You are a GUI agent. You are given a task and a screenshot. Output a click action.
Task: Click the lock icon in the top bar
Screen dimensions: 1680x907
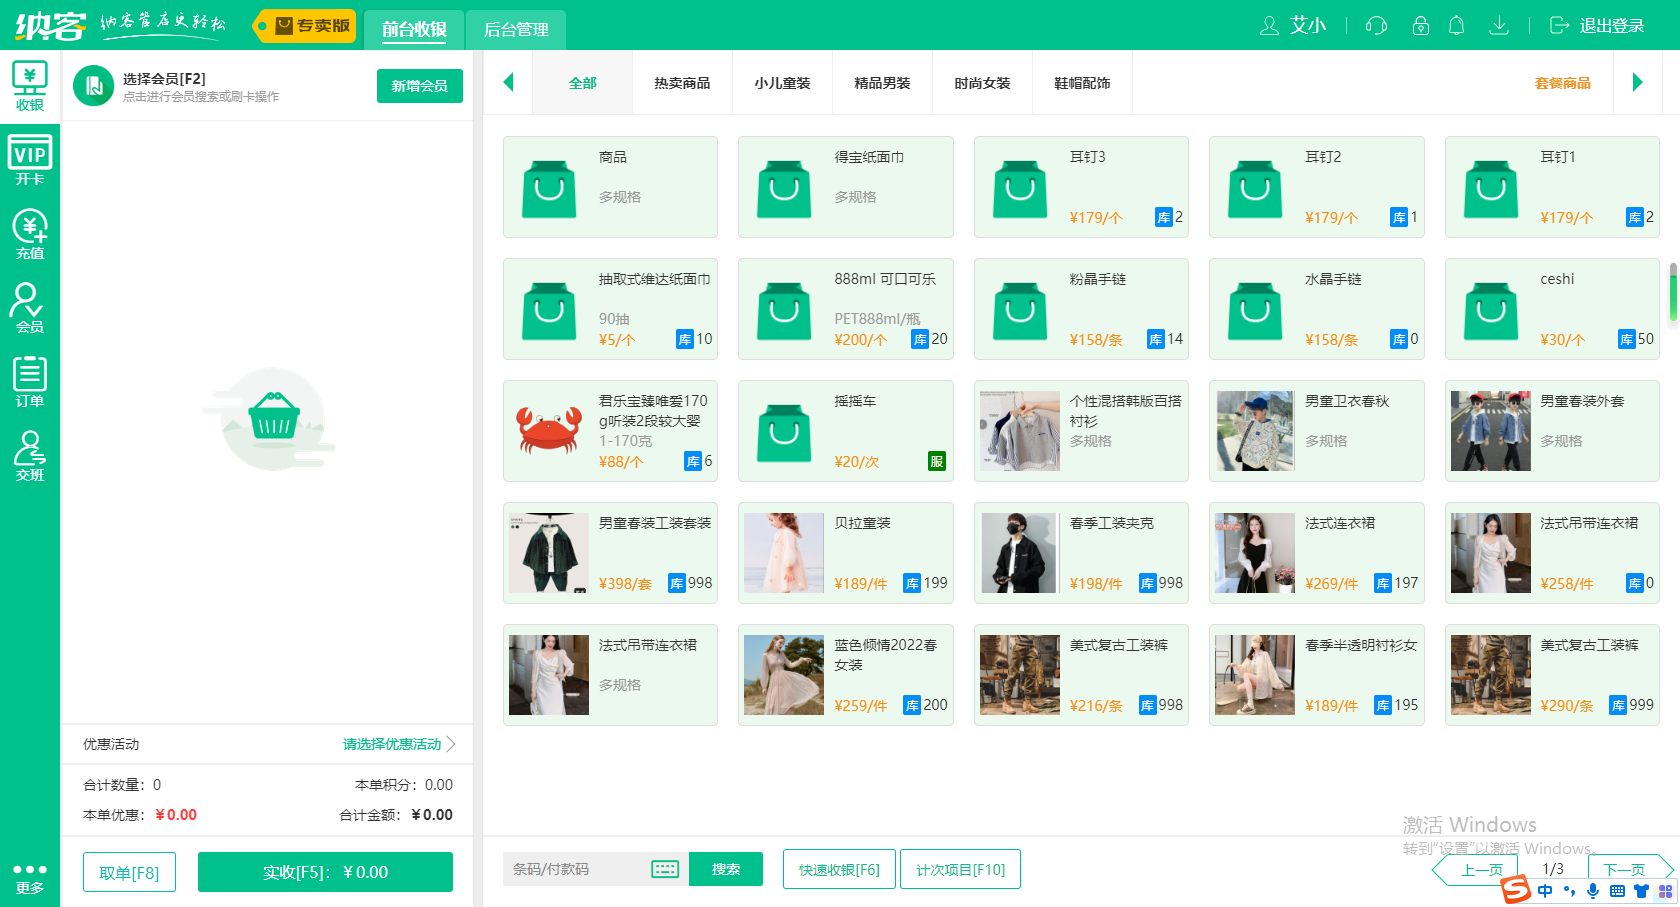tap(1420, 26)
